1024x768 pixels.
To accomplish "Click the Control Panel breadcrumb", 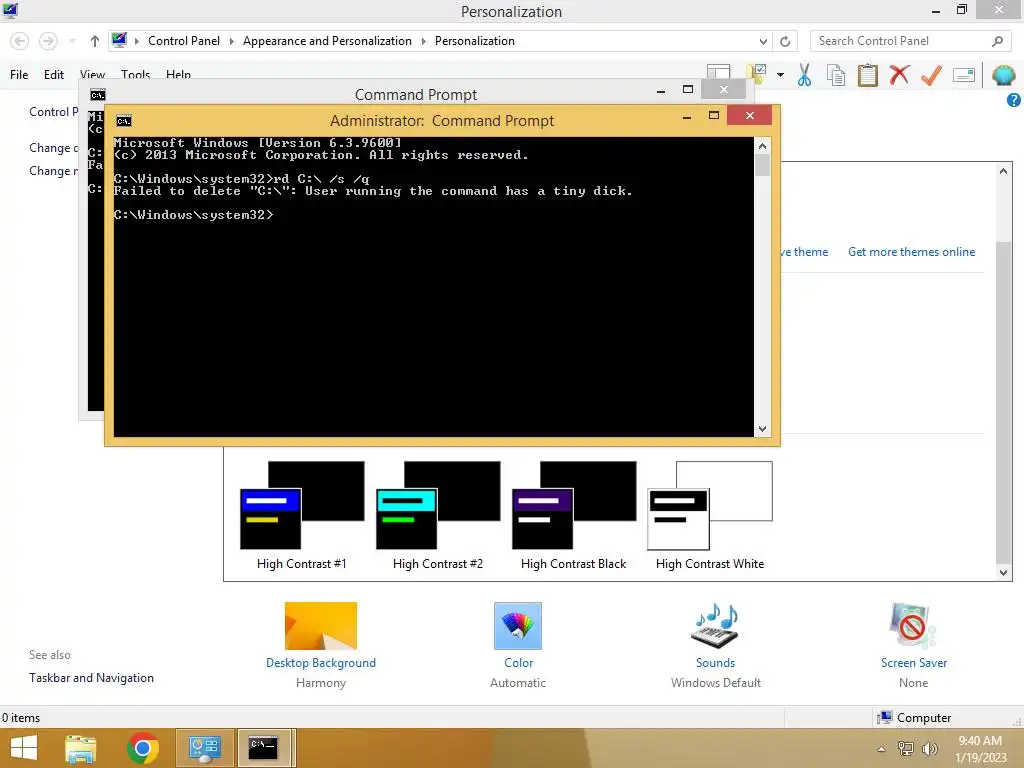I will click(x=184, y=40).
